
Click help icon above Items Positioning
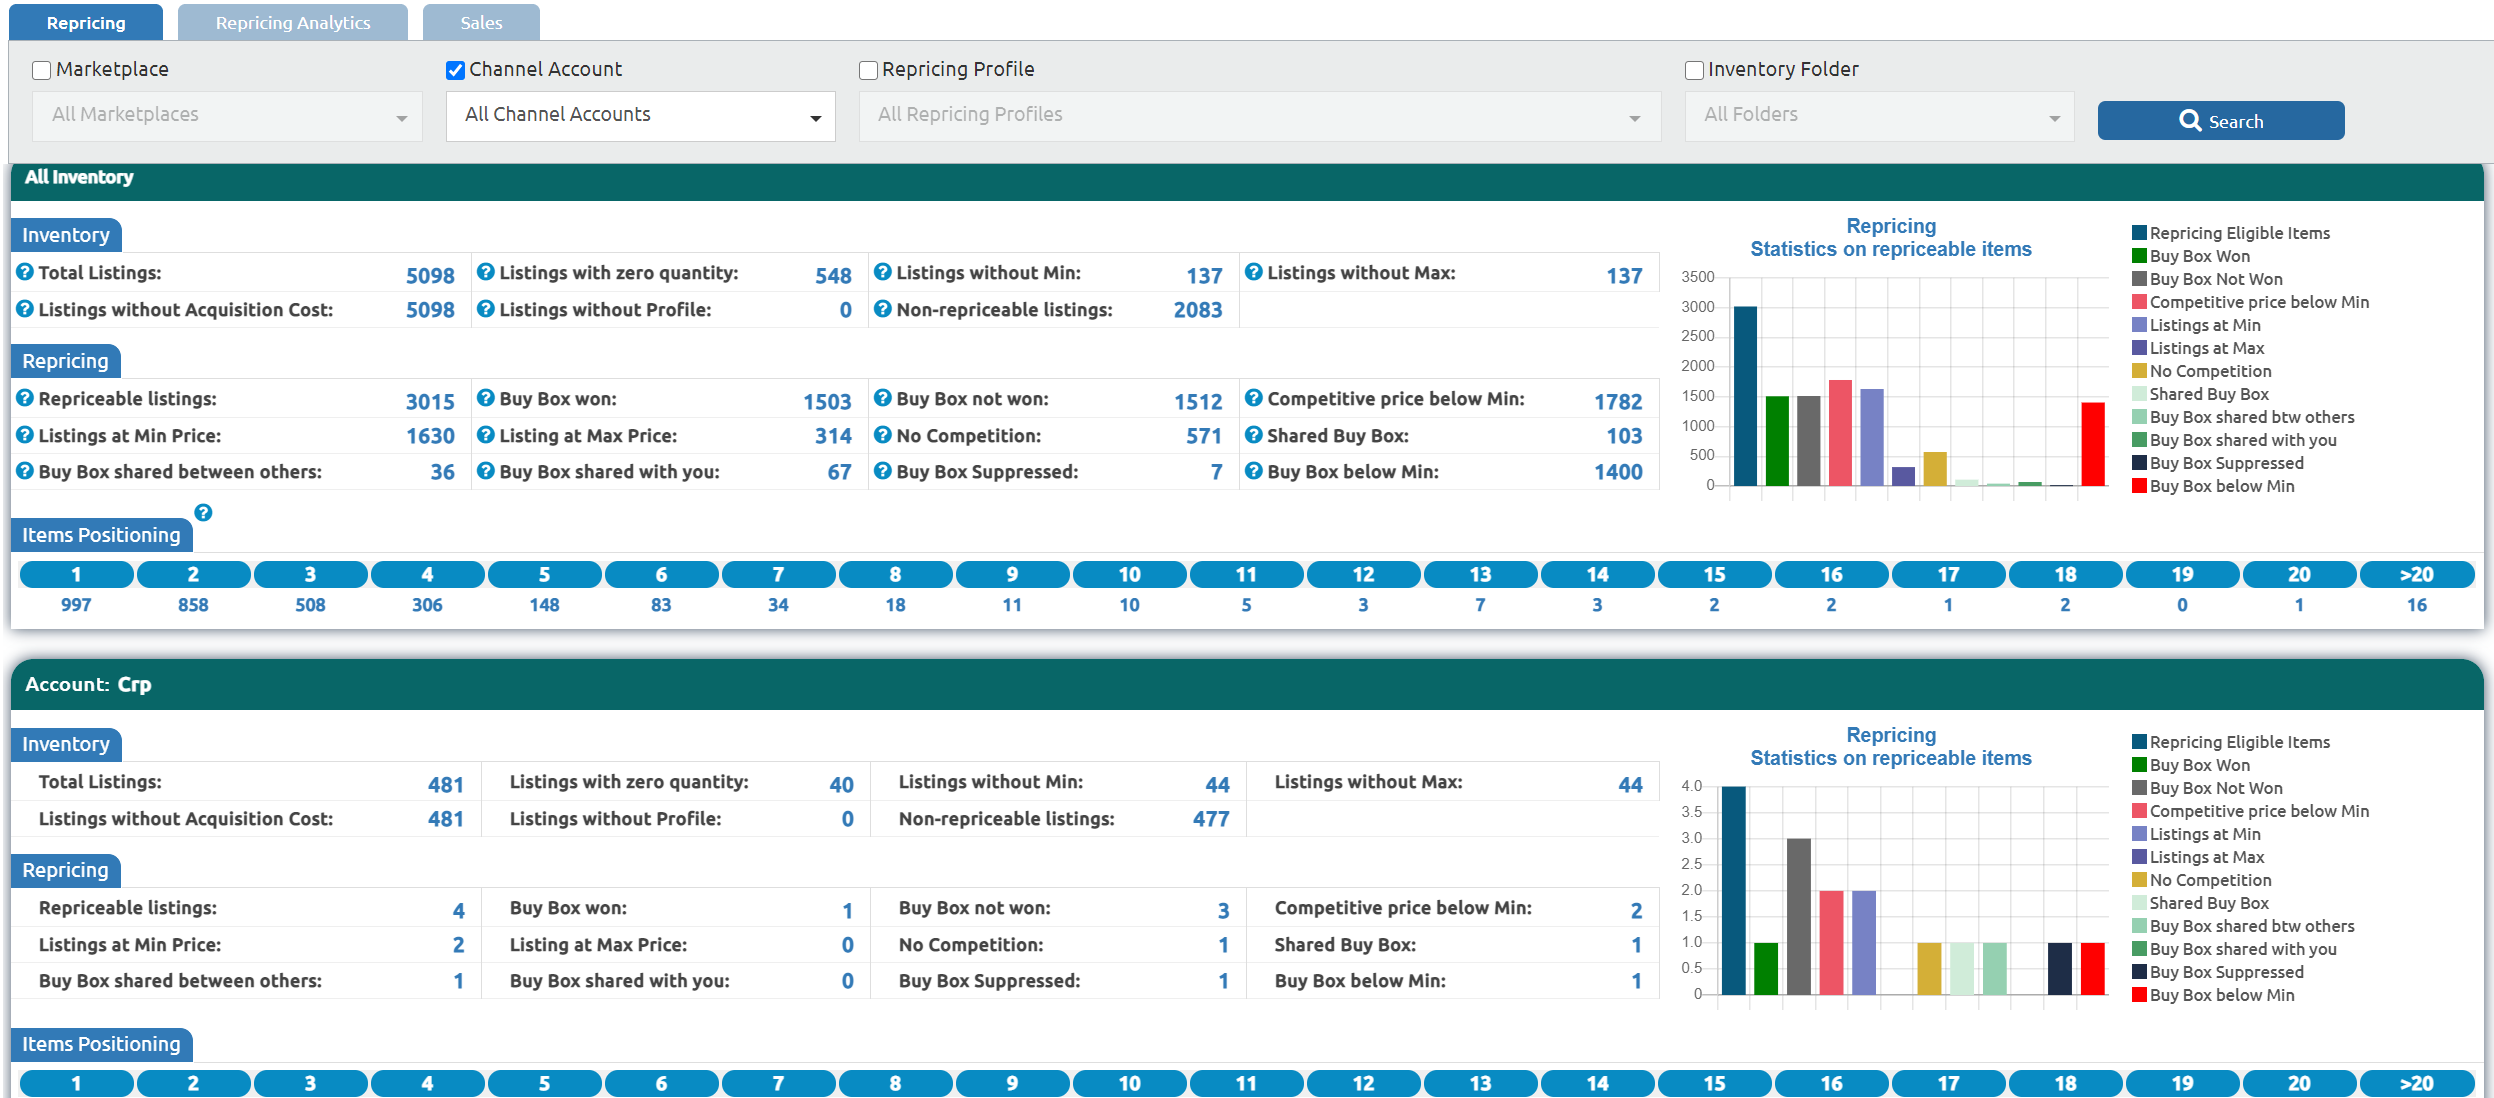click(x=203, y=513)
